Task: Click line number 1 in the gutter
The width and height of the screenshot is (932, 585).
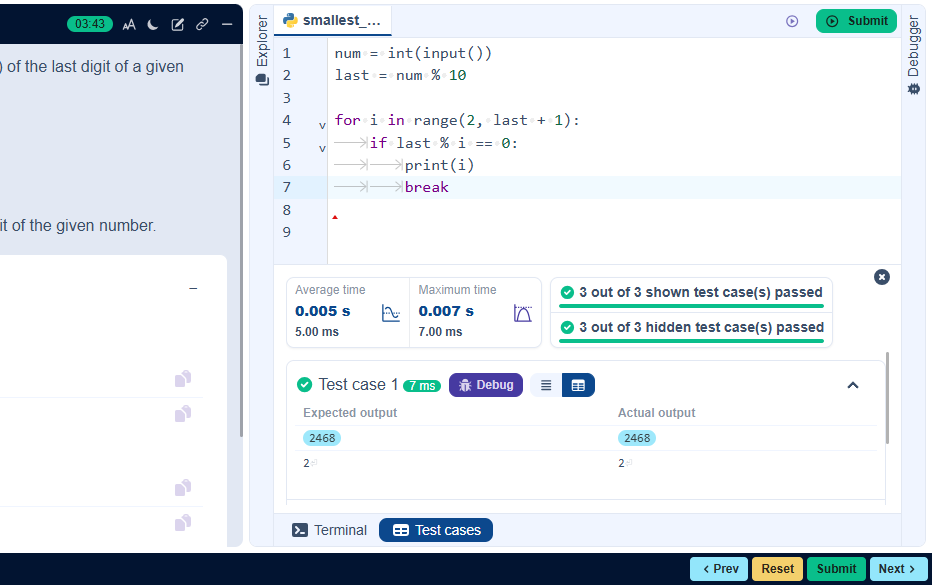Action: (x=286, y=54)
